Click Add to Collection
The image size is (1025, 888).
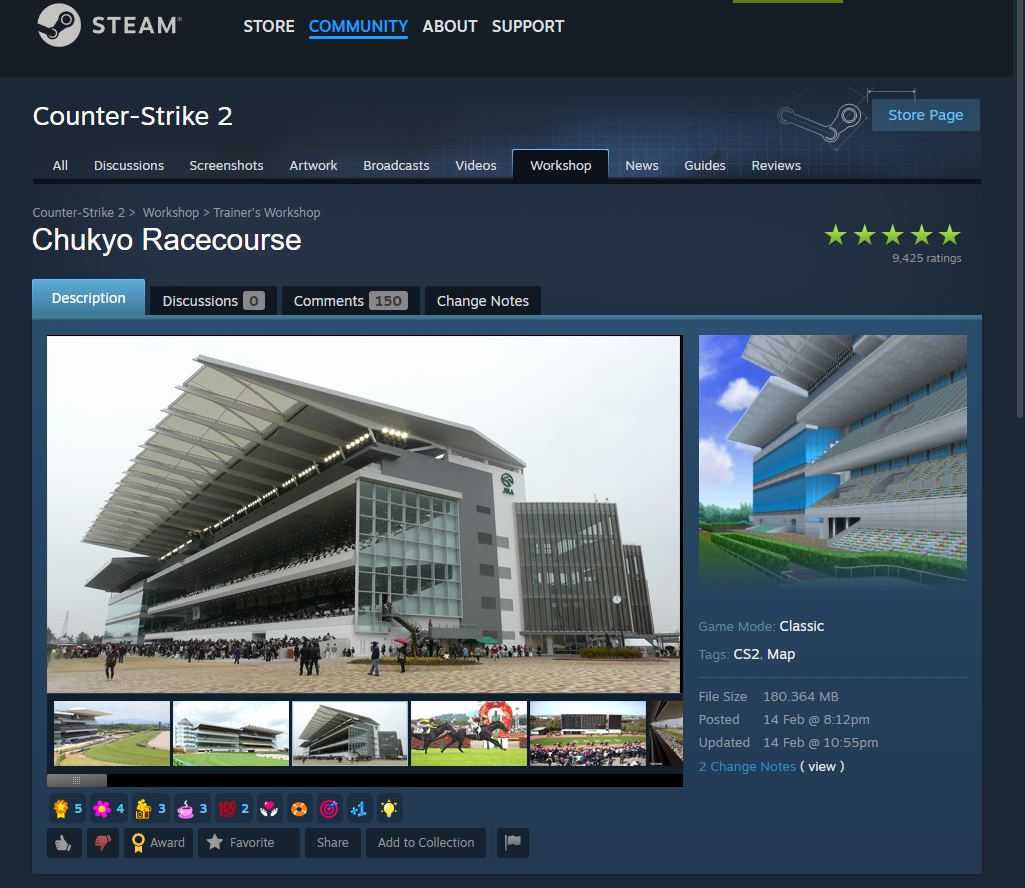(426, 843)
